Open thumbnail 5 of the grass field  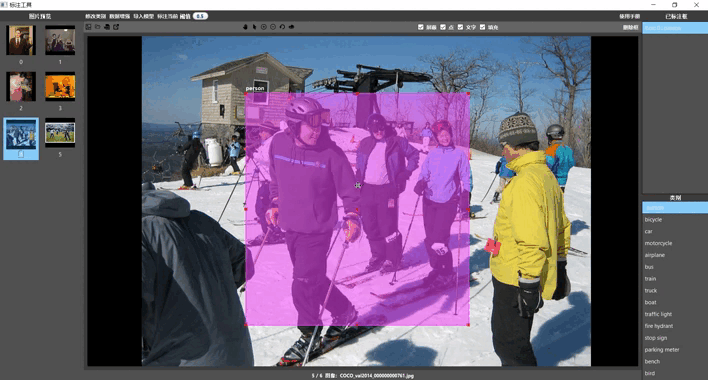click(x=60, y=133)
